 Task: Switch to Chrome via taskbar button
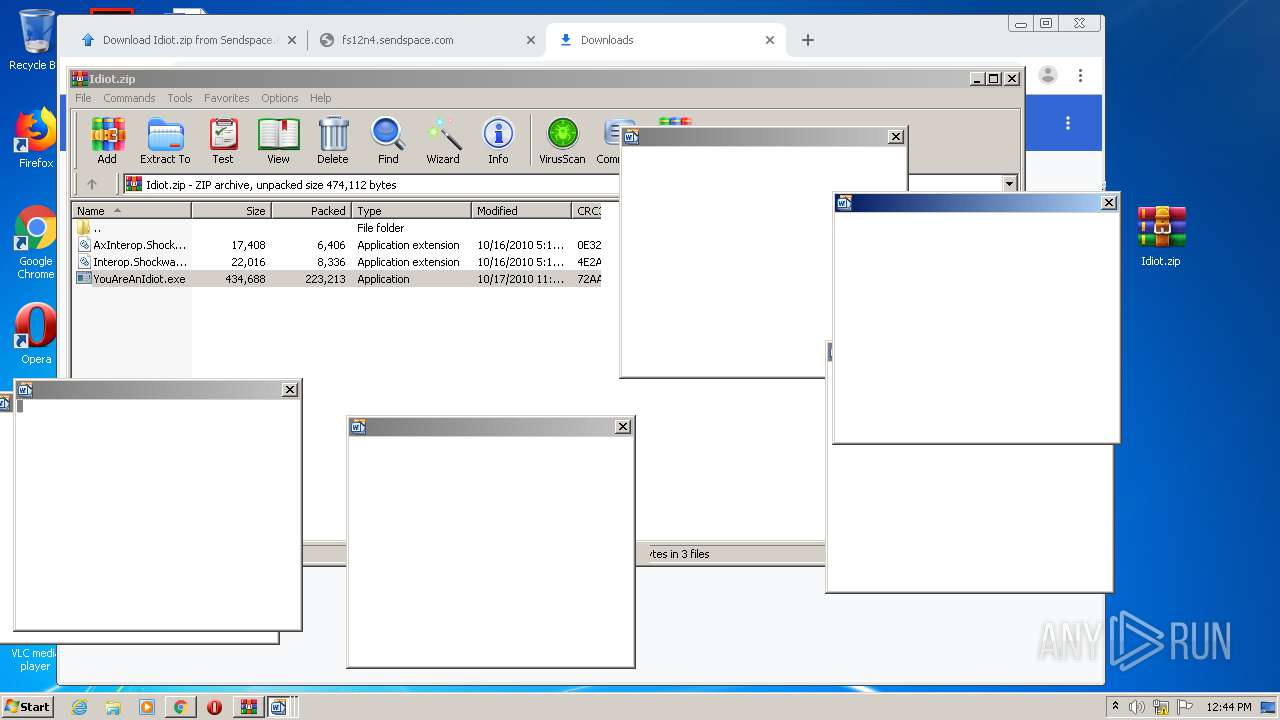click(x=180, y=707)
